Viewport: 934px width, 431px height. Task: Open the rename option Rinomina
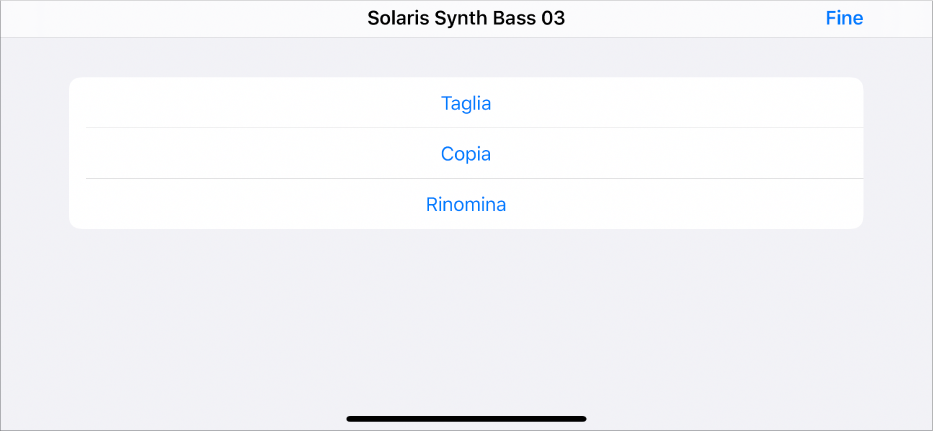(x=466, y=205)
